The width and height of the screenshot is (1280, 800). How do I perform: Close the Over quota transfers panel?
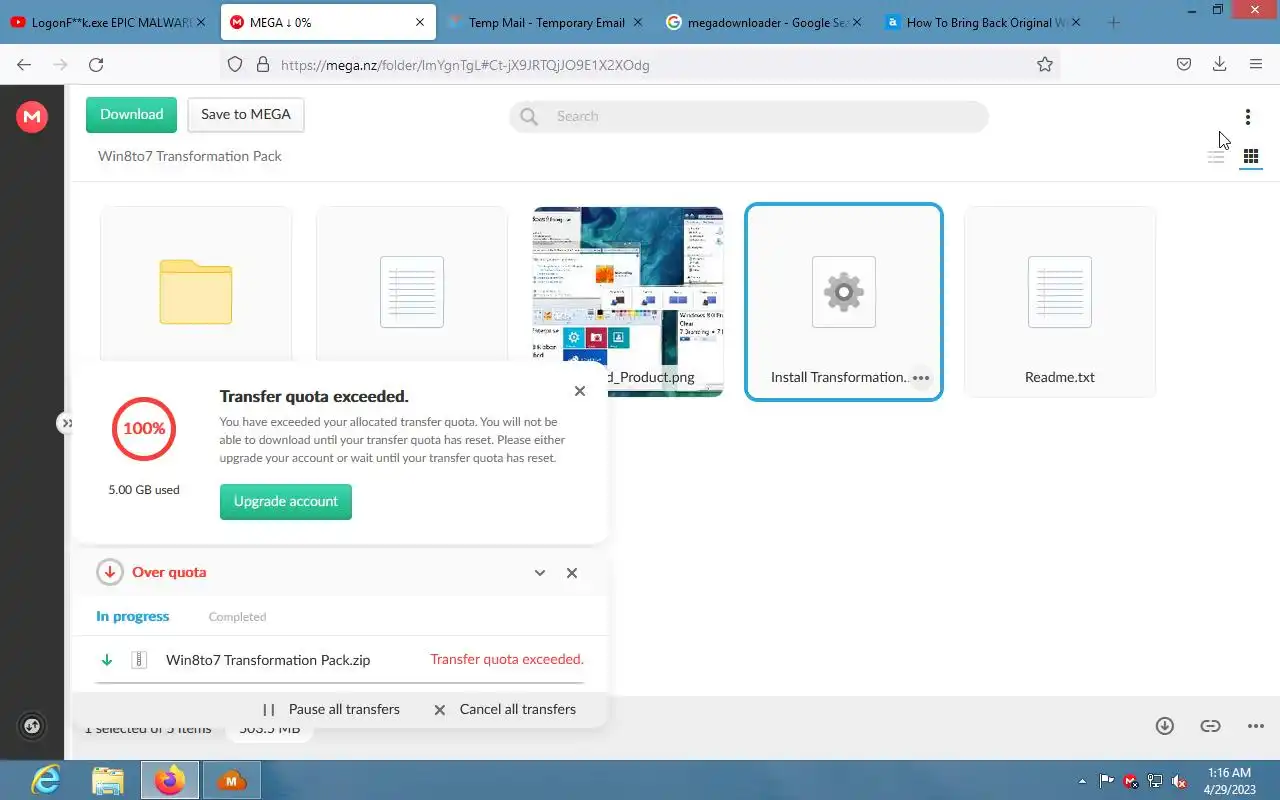(x=572, y=573)
